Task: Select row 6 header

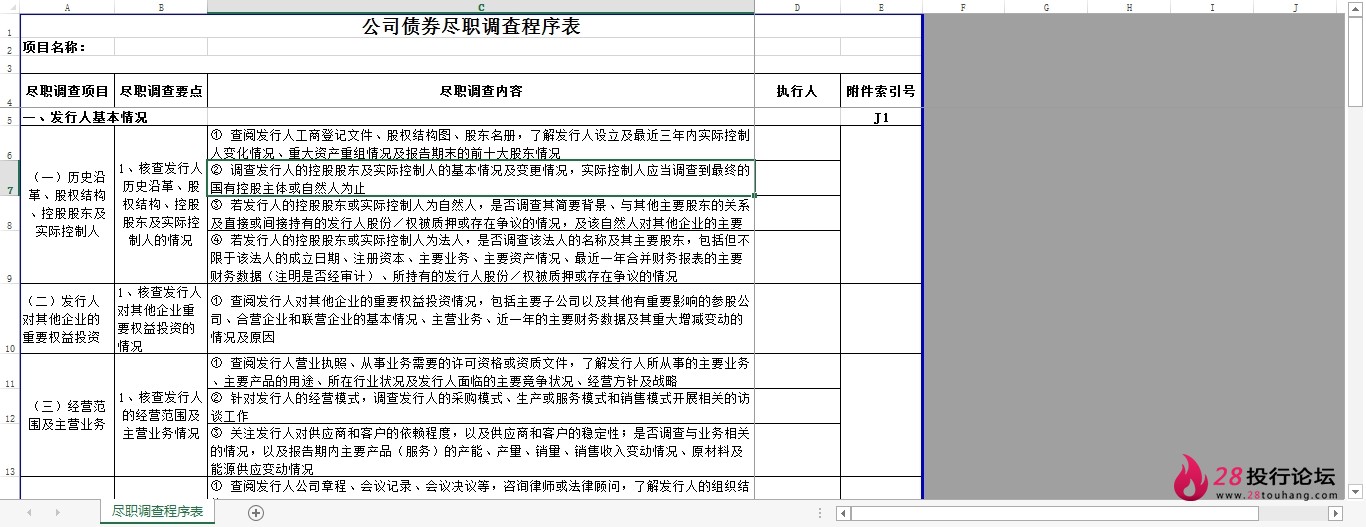Action: pos(10,143)
